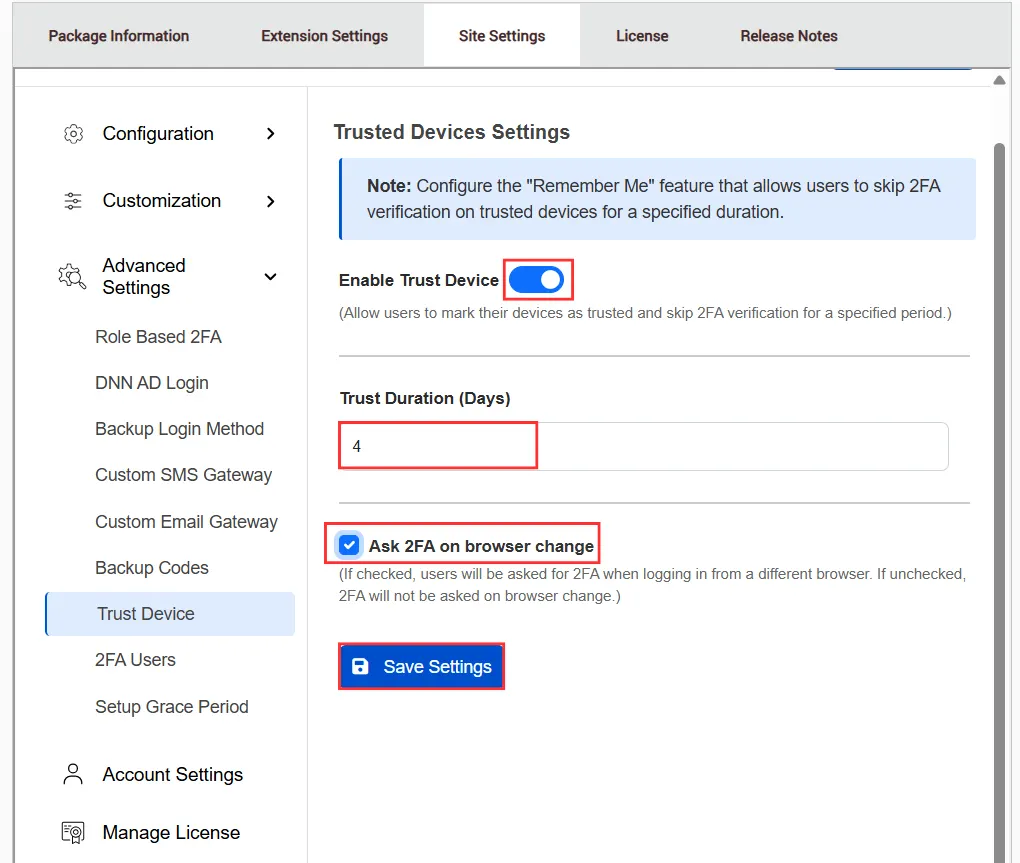The height and width of the screenshot is (863, 1020).
Task: Click the Customization sliders icon
Action: click(x=73, y=201)
